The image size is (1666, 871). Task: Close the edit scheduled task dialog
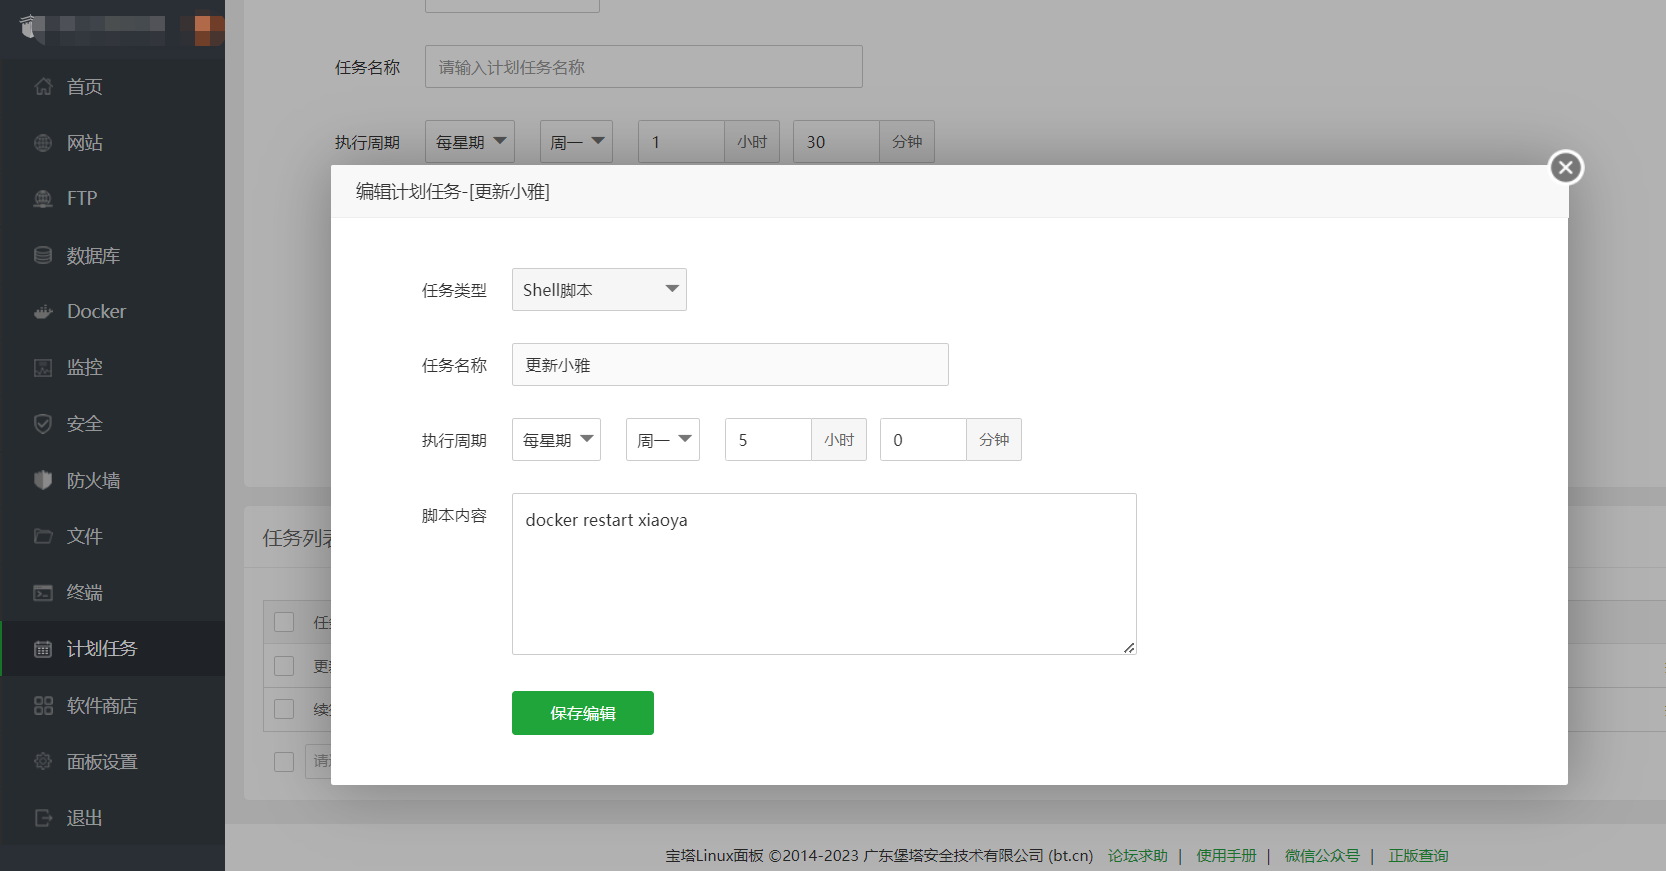click(1566, 167)
